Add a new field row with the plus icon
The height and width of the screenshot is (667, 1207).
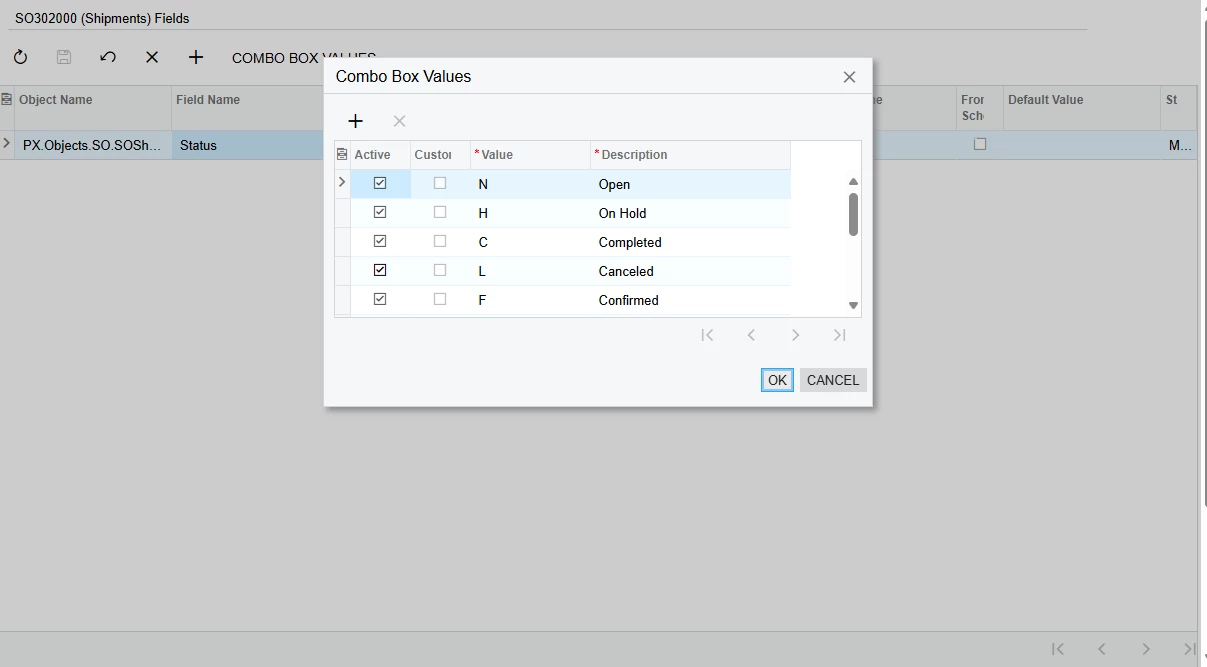click(x=195, y=57)
